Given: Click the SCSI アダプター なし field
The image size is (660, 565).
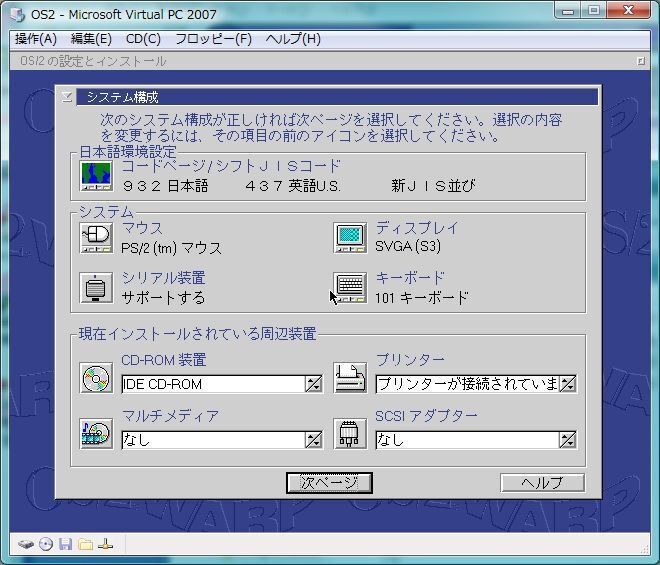Looking at the screenshot, I should [x=467, y=440].
